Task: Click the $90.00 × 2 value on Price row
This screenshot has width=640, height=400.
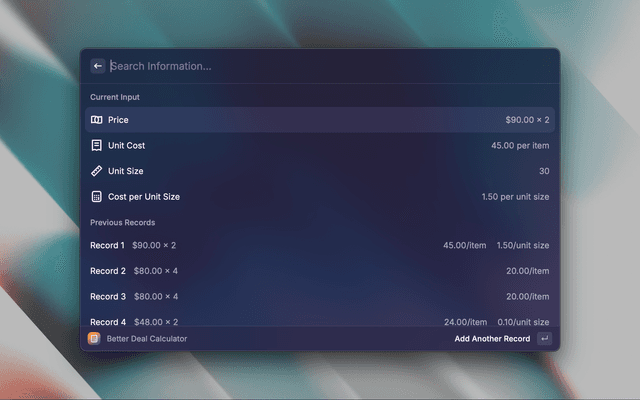Action: [x=527, y=120]
